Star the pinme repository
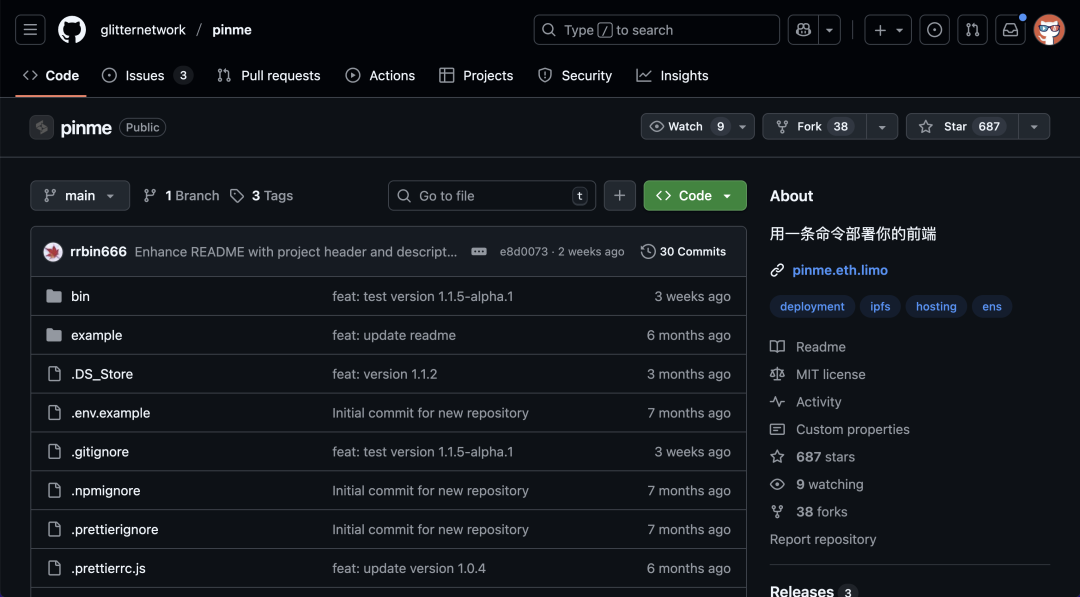Screen dimensions: 1080x597 coord(957,126)
